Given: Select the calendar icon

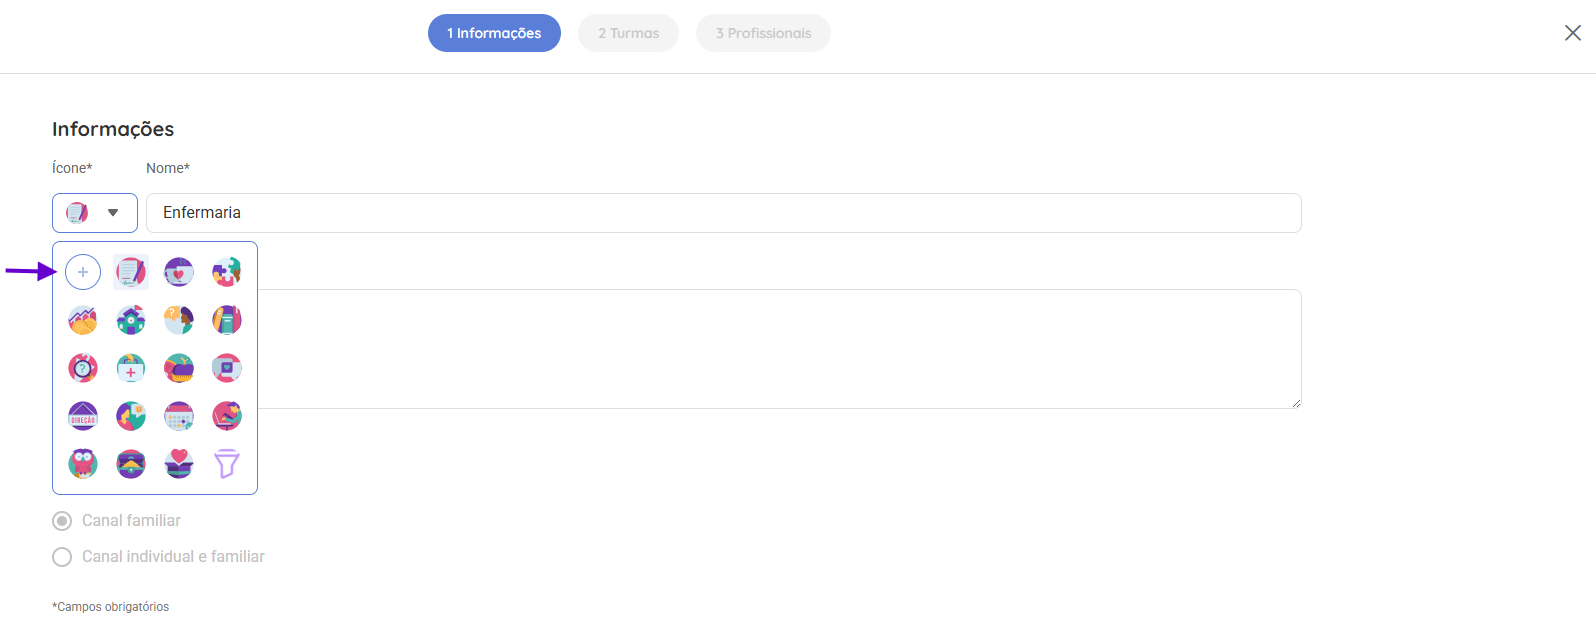Looking at the screenshot, I should click(179, 416).
